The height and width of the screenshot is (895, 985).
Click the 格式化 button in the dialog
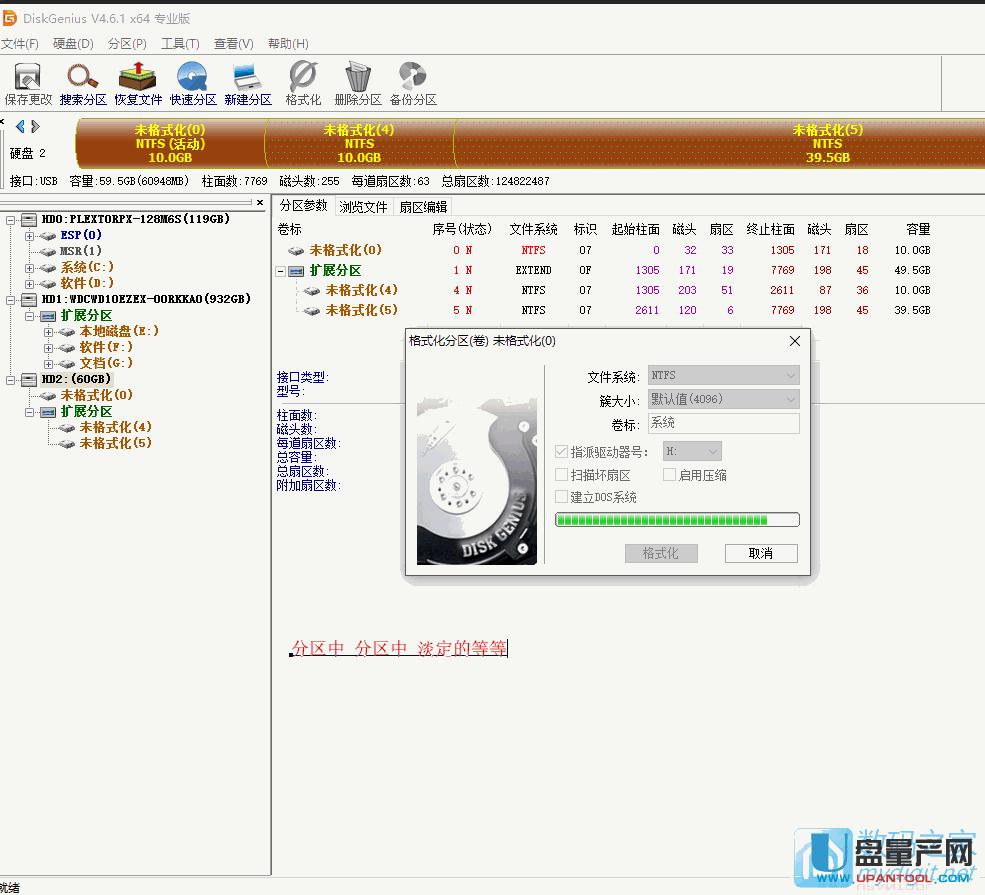[660, 553]
